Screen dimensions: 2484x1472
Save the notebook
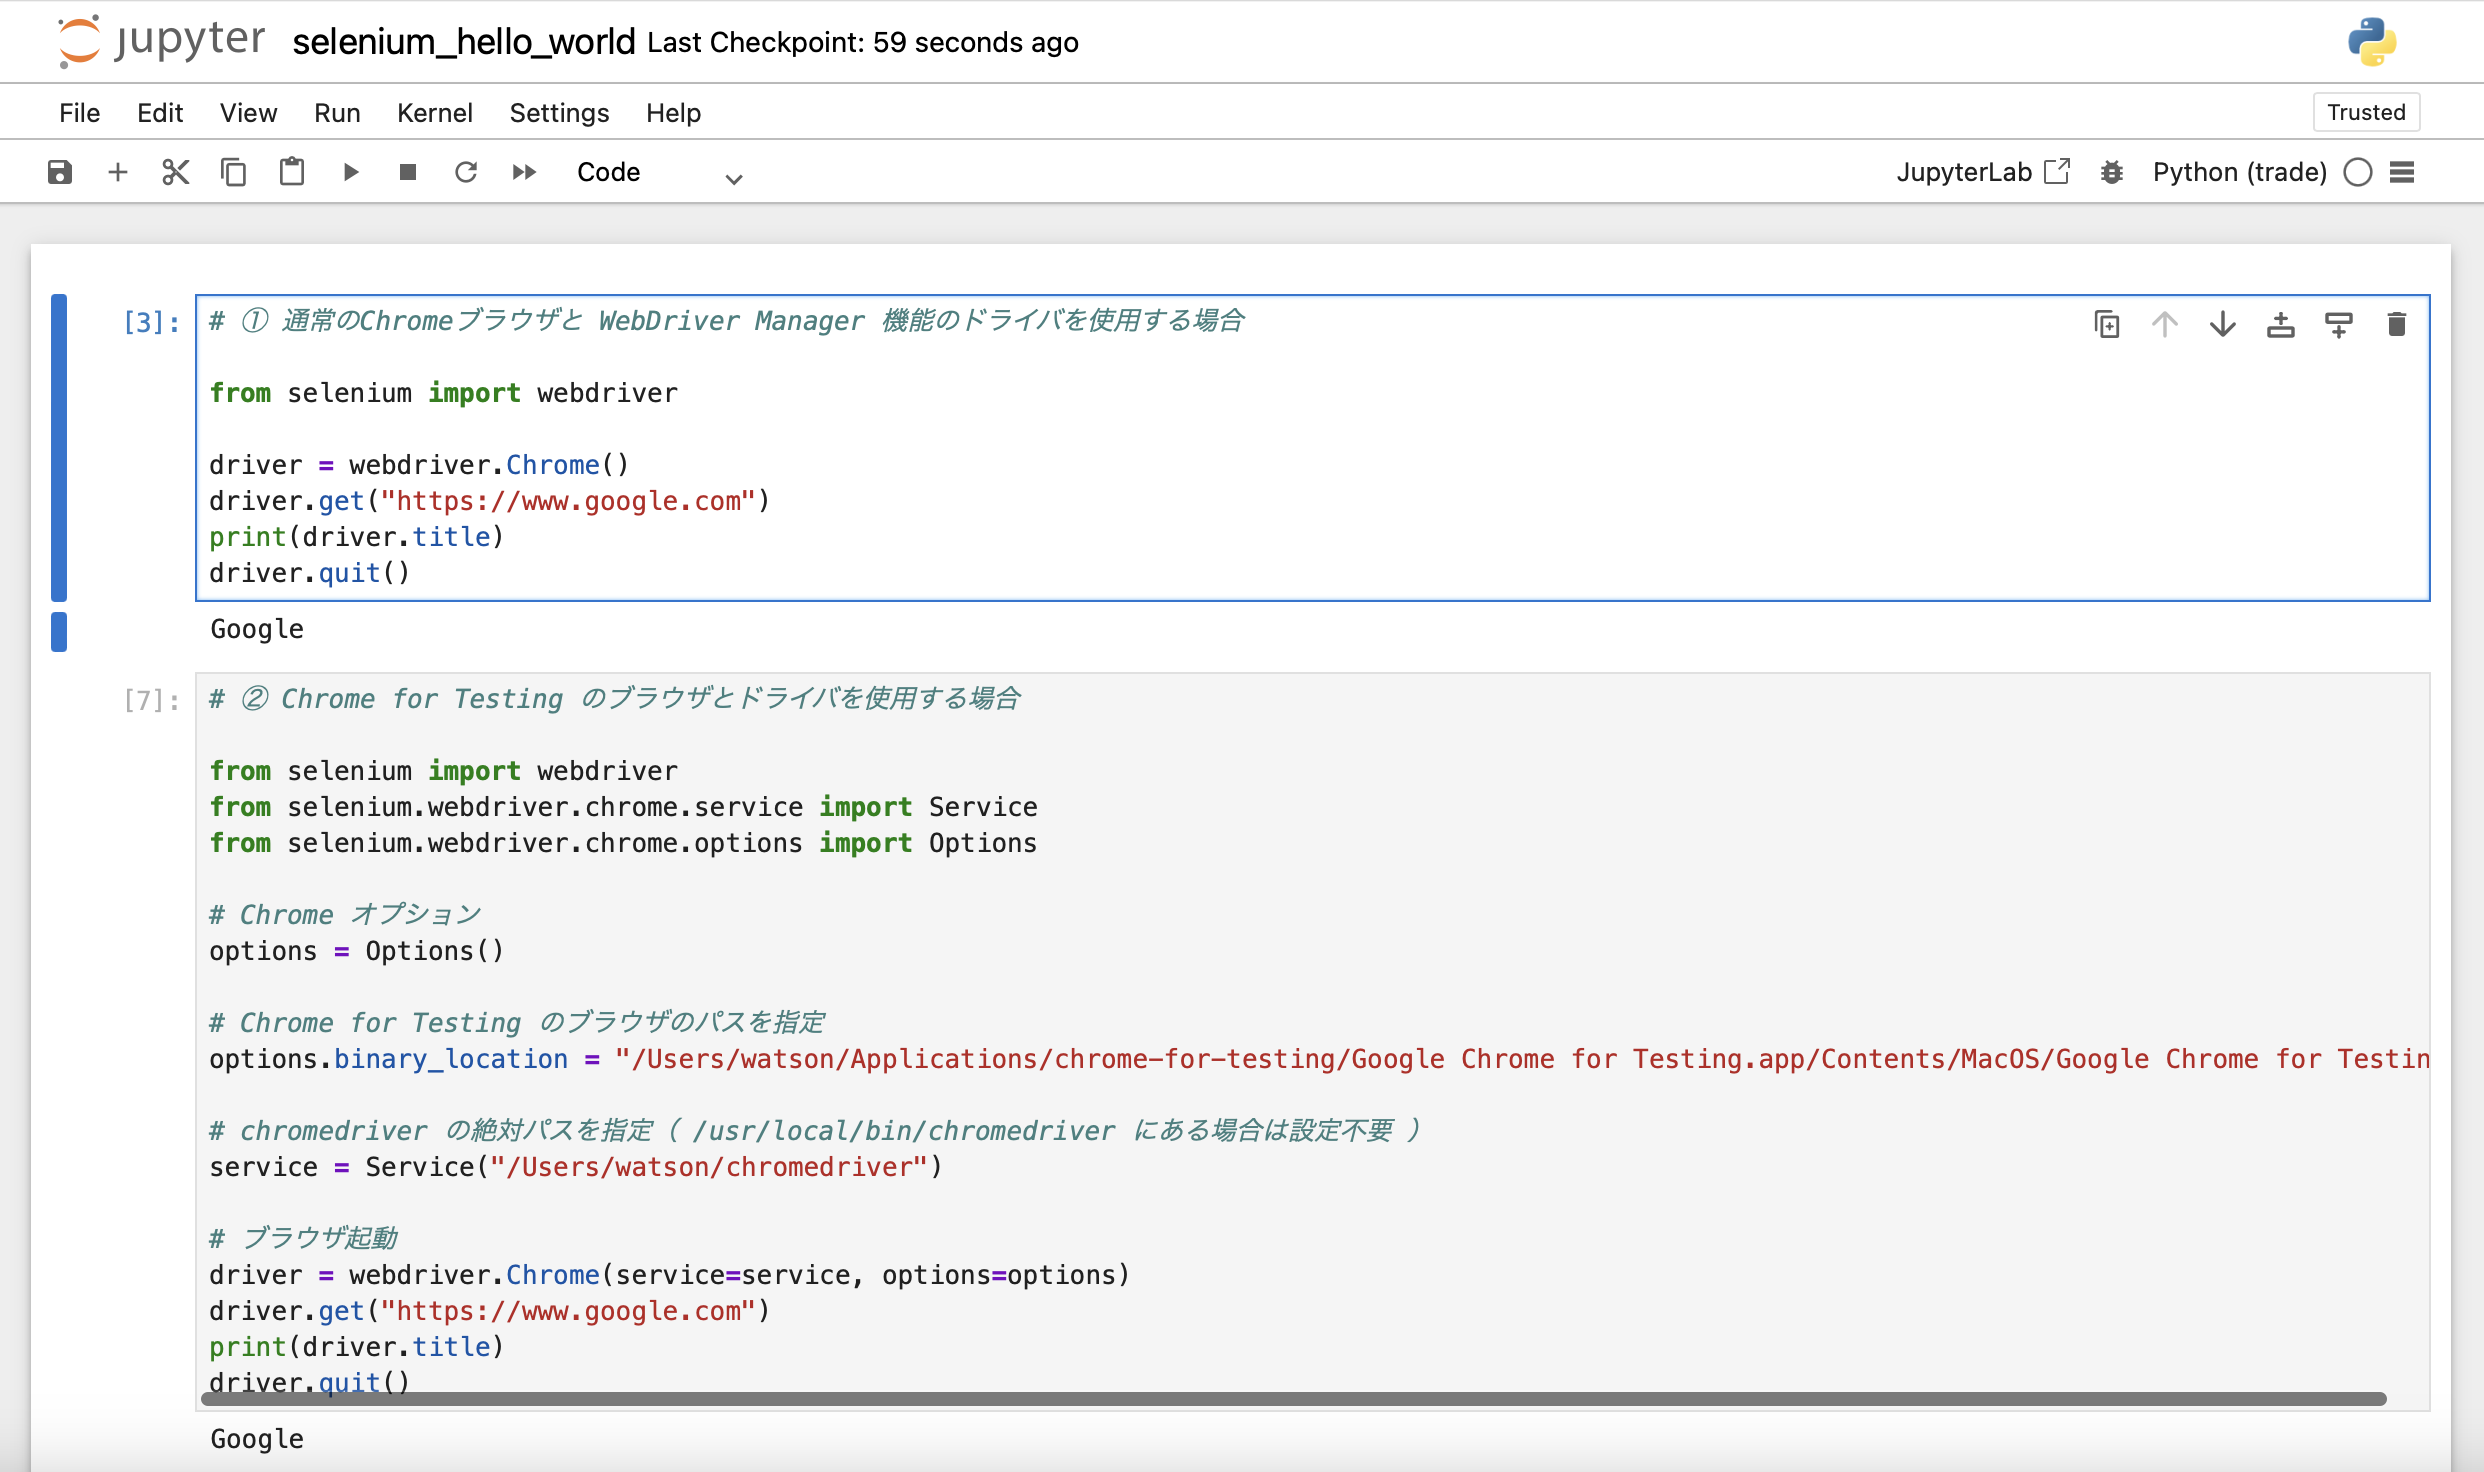(x=59, y=171)
